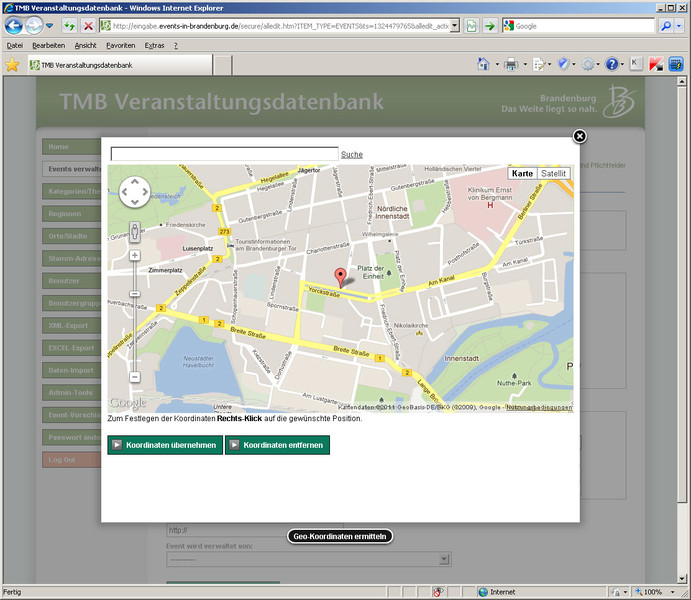Switch map to Karte view

pyautogui.click(x=522, y=174)
